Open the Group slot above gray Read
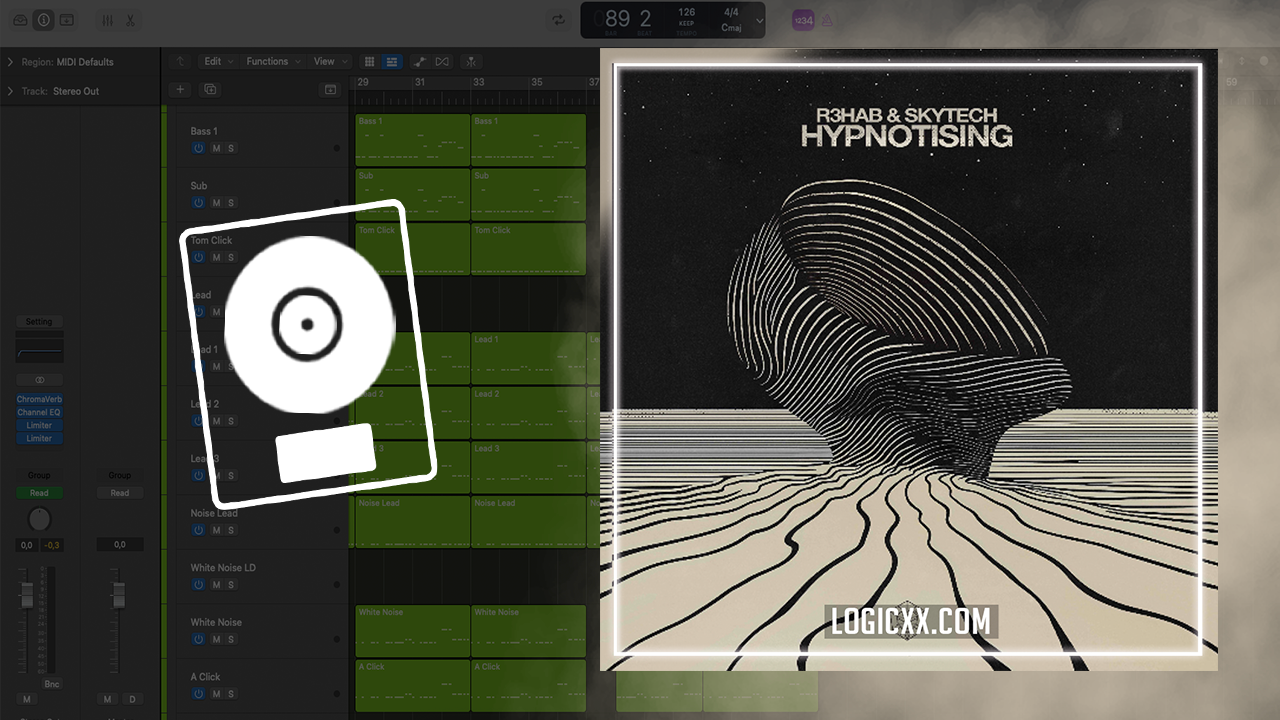Image resolution: width=1280 pixels, height=720 pixels. (120, 475)
